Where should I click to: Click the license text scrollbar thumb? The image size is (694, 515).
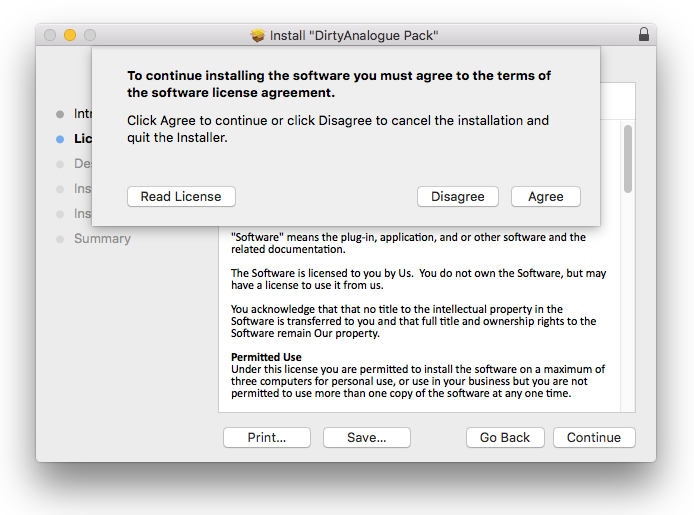(x=628, y=159)
